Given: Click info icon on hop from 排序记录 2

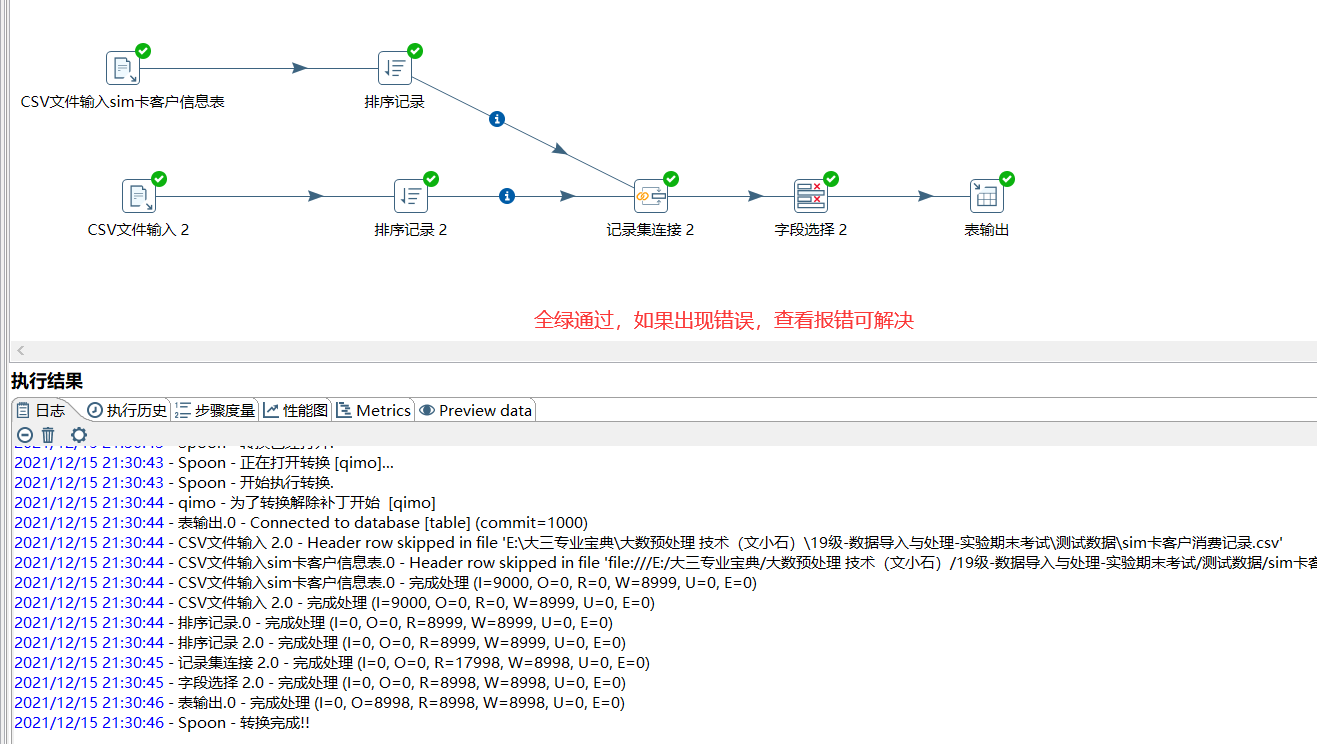Looking at the screenshot, I should tap(507, 196).
